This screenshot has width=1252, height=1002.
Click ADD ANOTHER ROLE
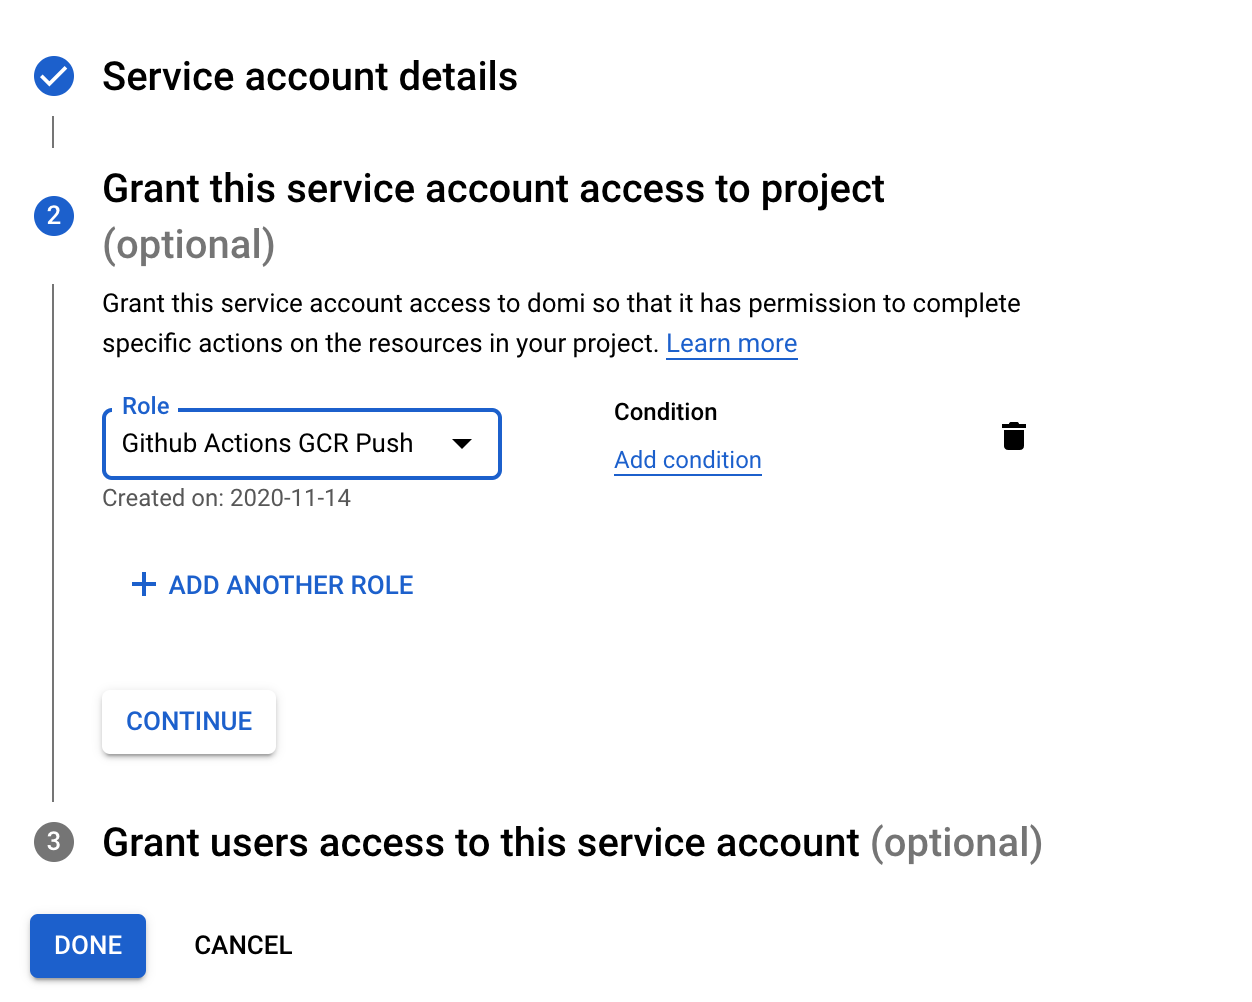[272, 585]
